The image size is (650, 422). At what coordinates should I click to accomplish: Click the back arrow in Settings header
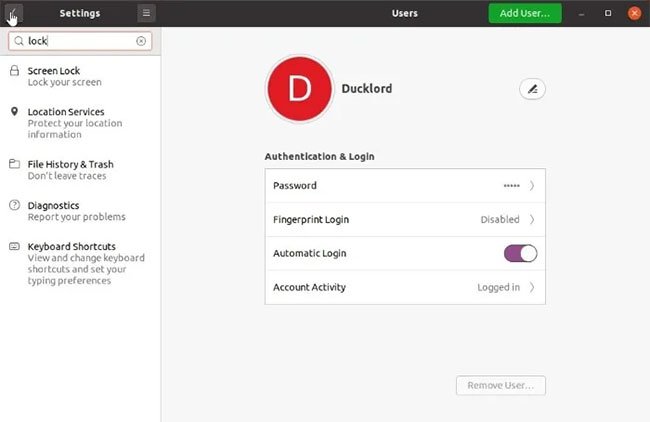(14, 13)
